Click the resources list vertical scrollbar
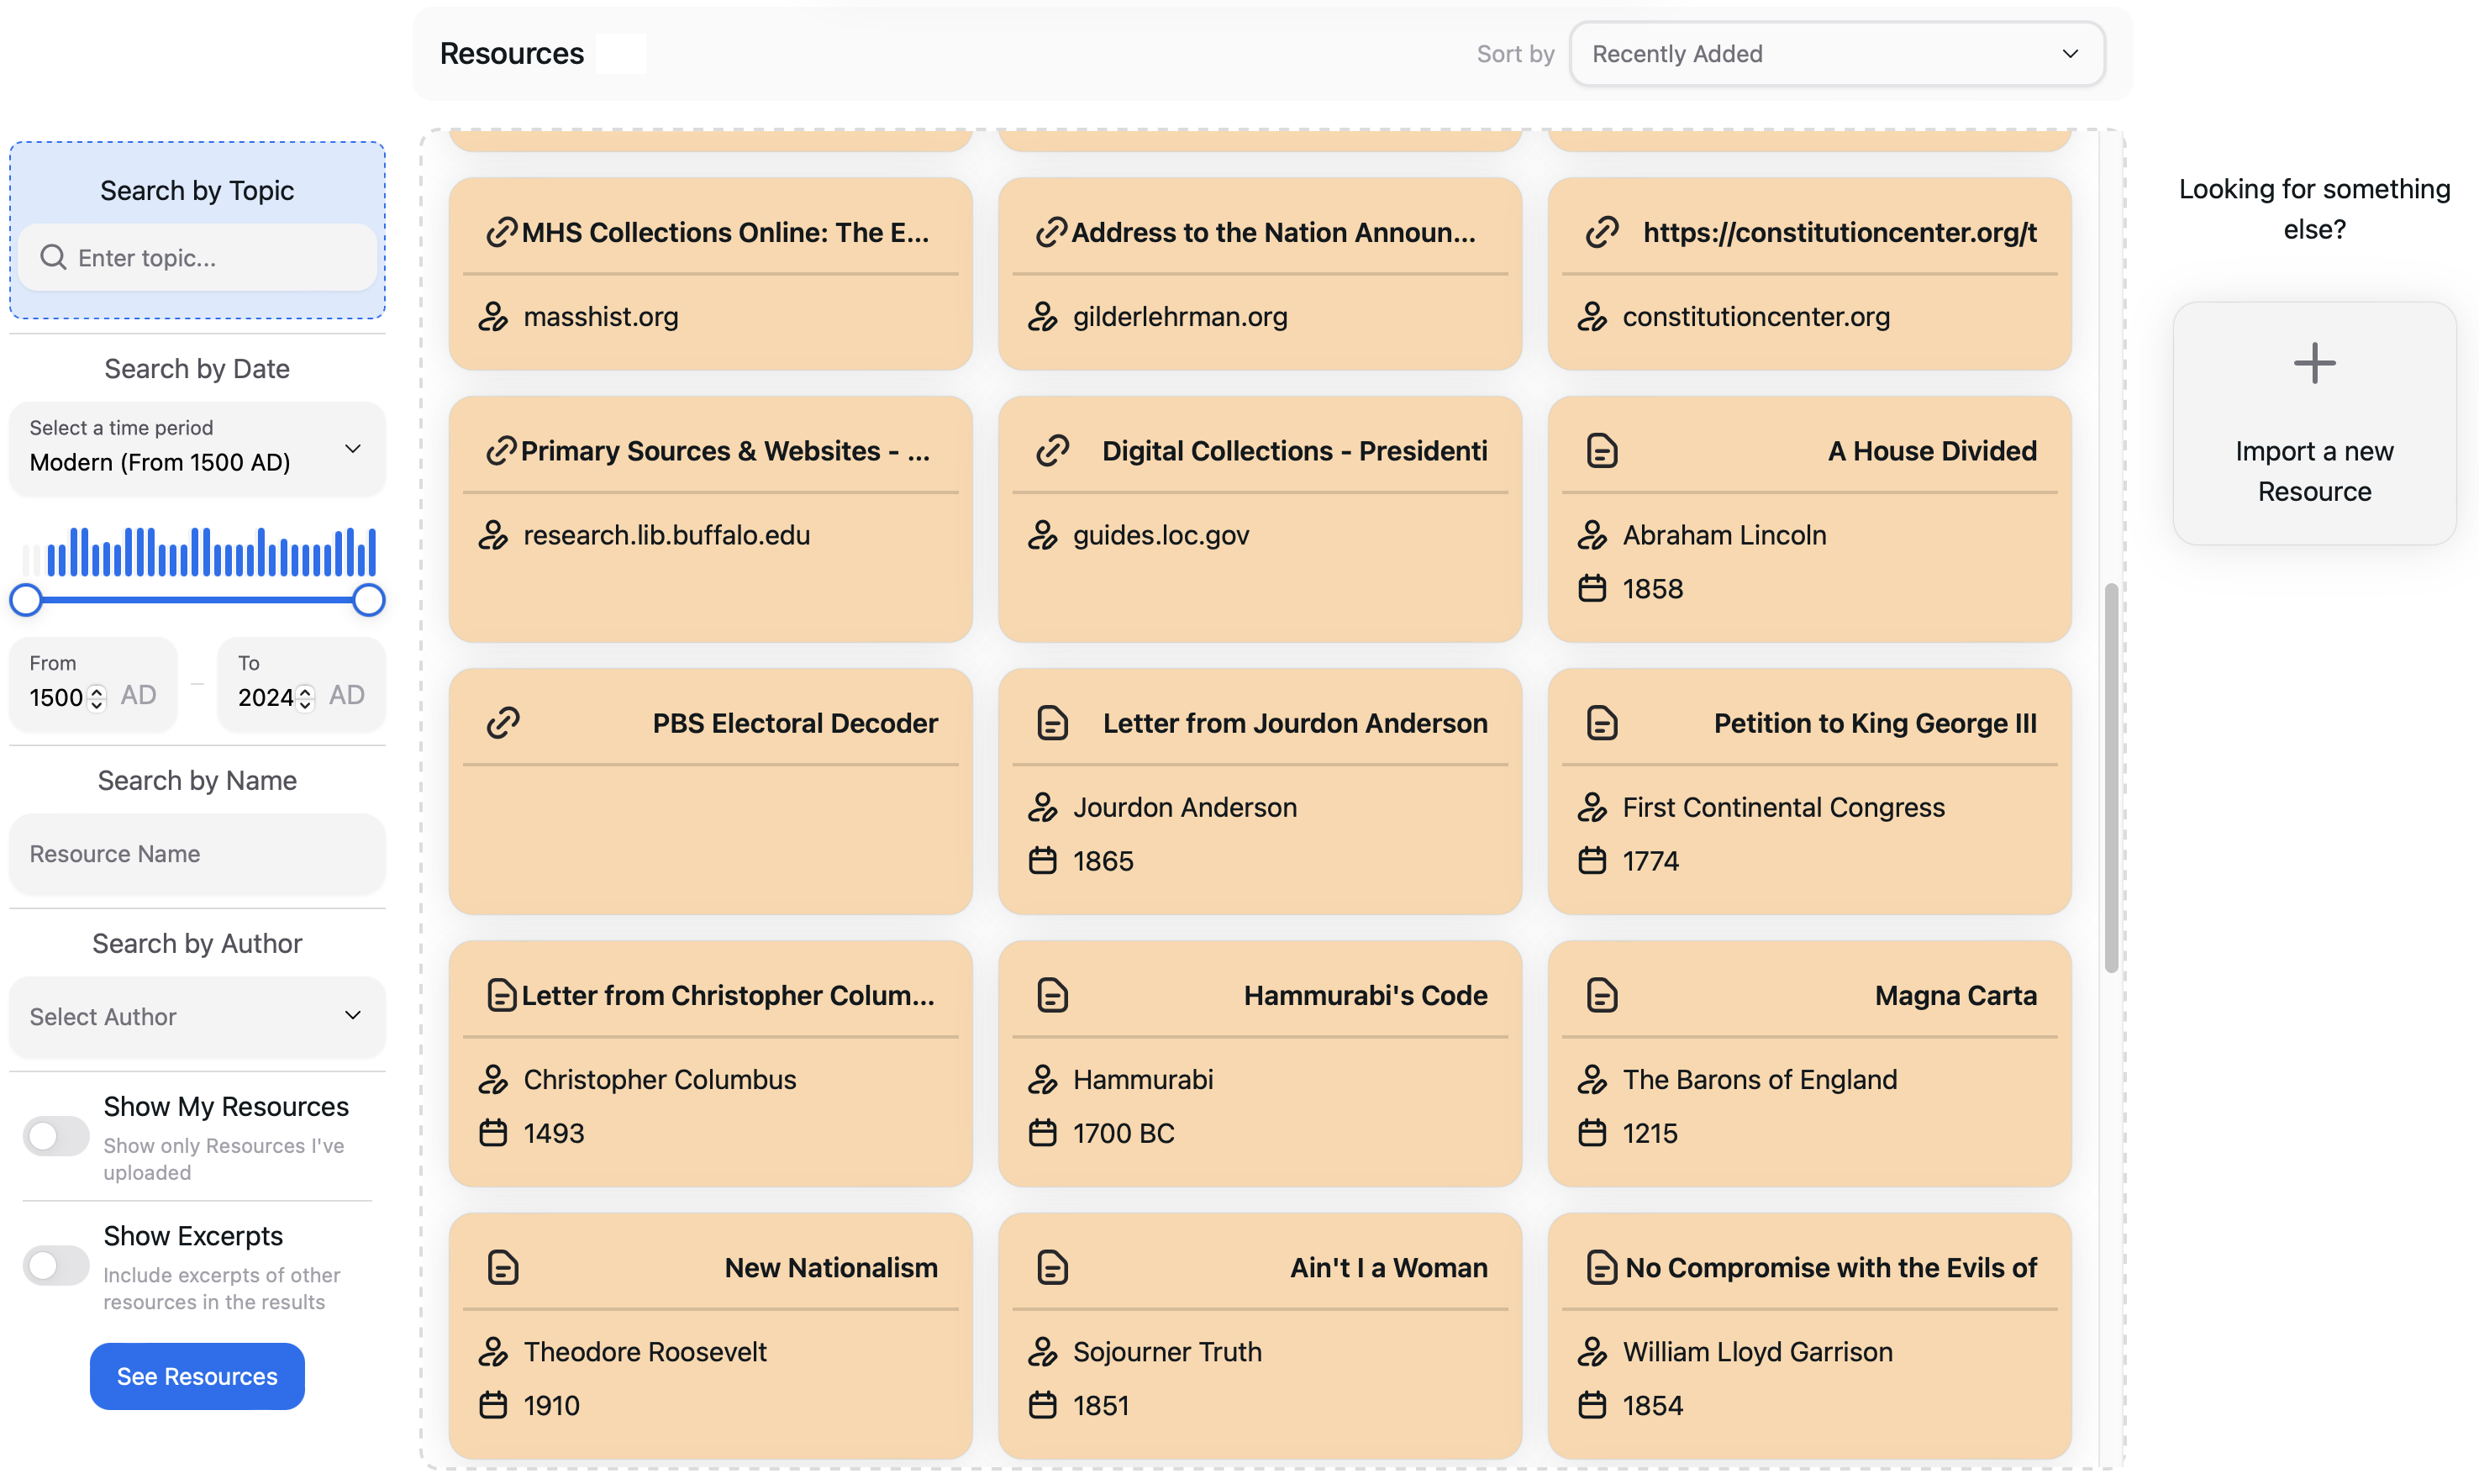The height and width of the screenshot is (1484, 2479). point(2110,777)
